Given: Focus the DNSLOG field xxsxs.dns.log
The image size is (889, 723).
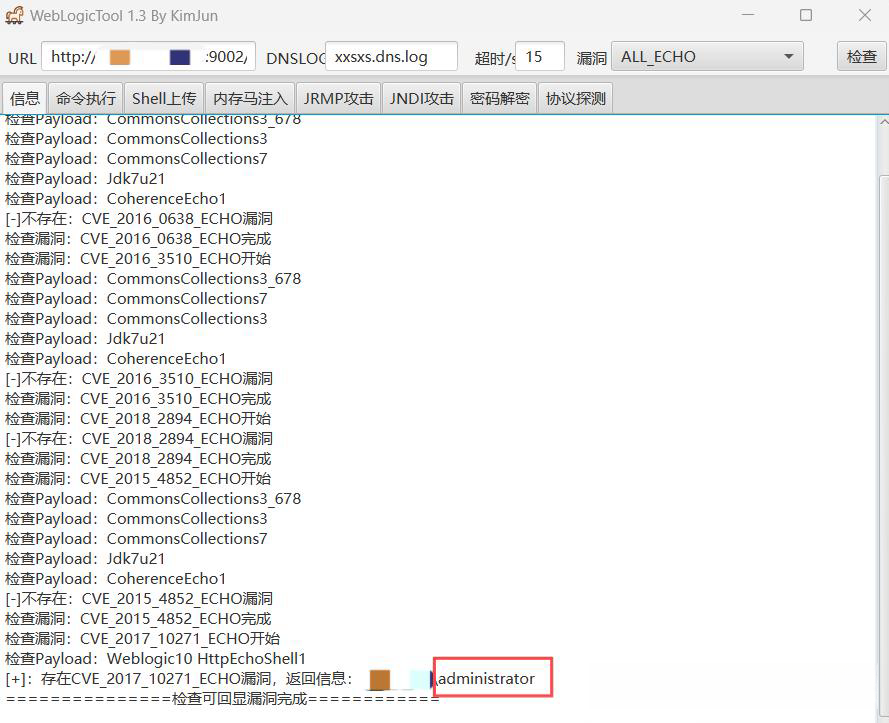Looking at the screenshot, I should point(391,56).
